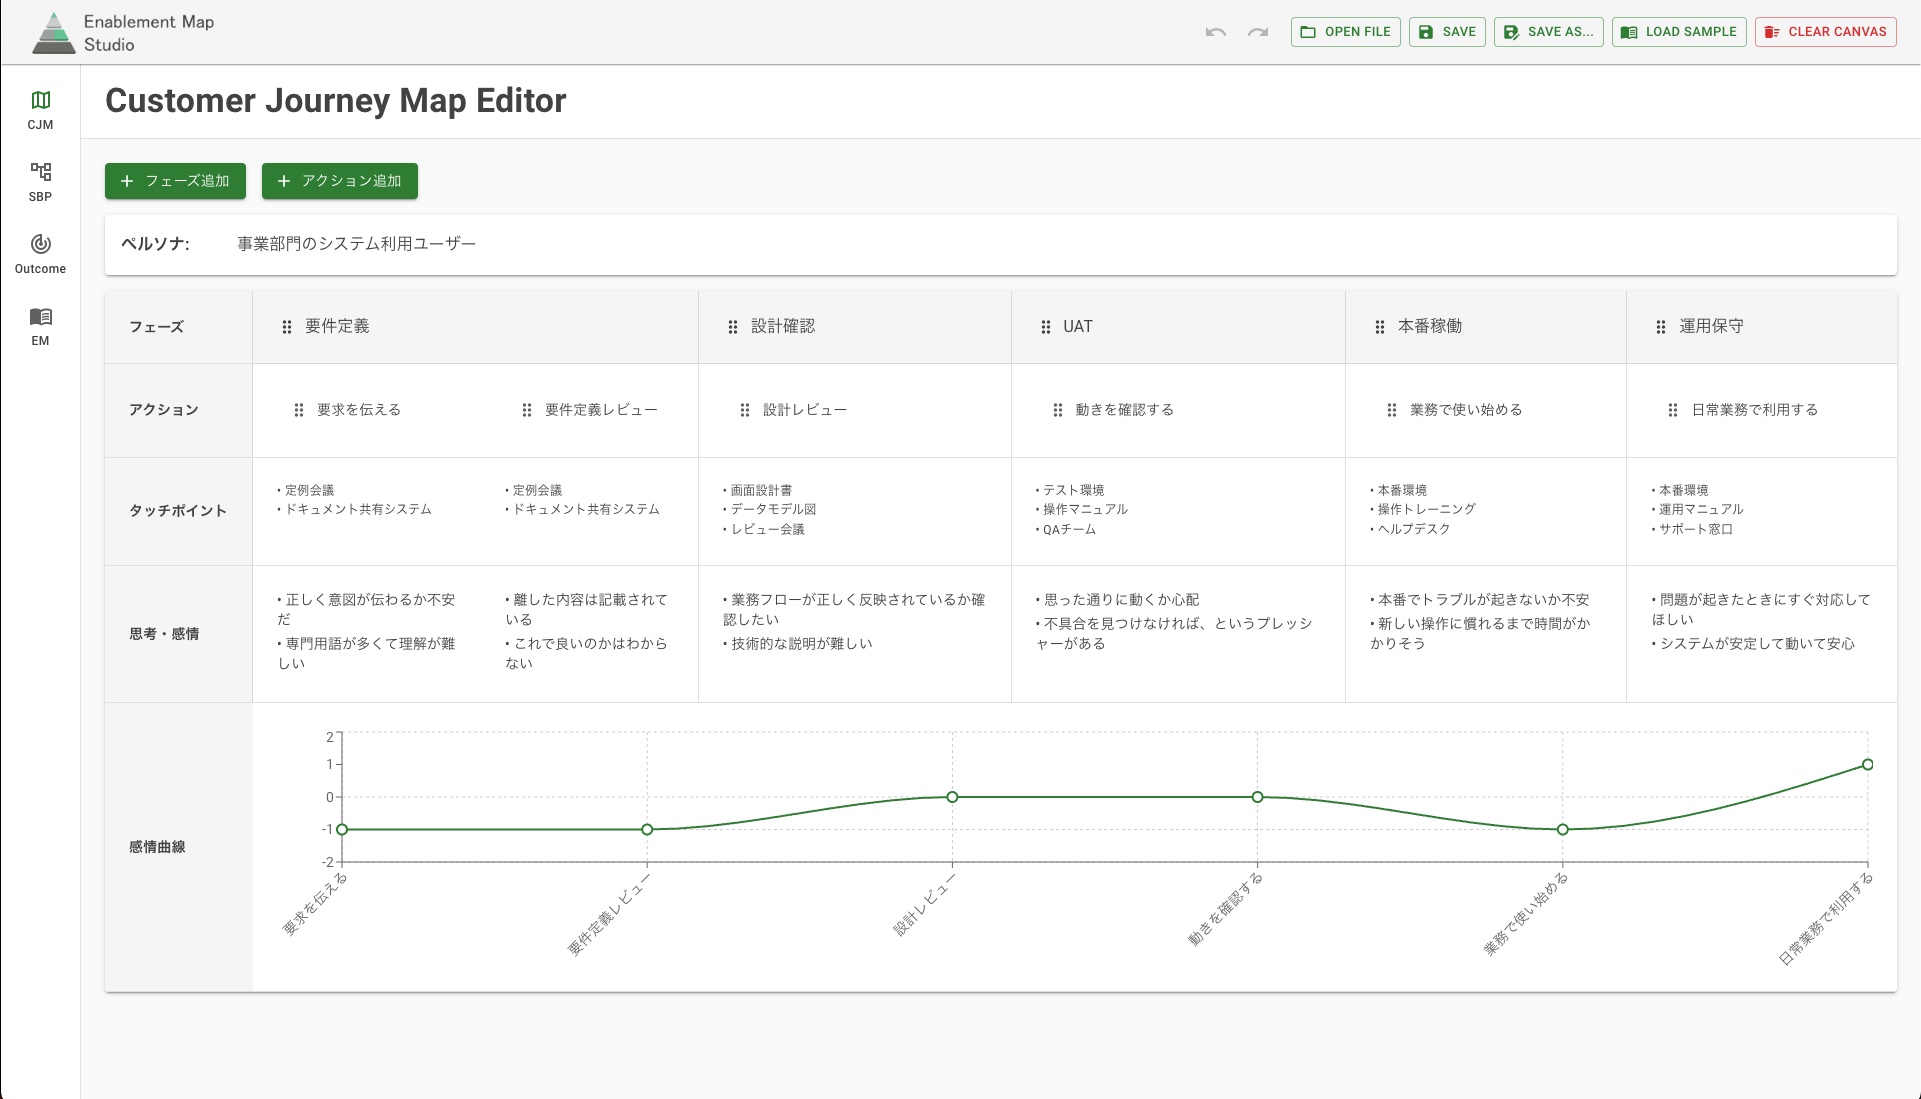Image resolution: width=1921 pixels, height=1099 pixels.
Task: Select emotion curve point for 設計レビュー
Action: pyautogui.click(x=952, y=797)
